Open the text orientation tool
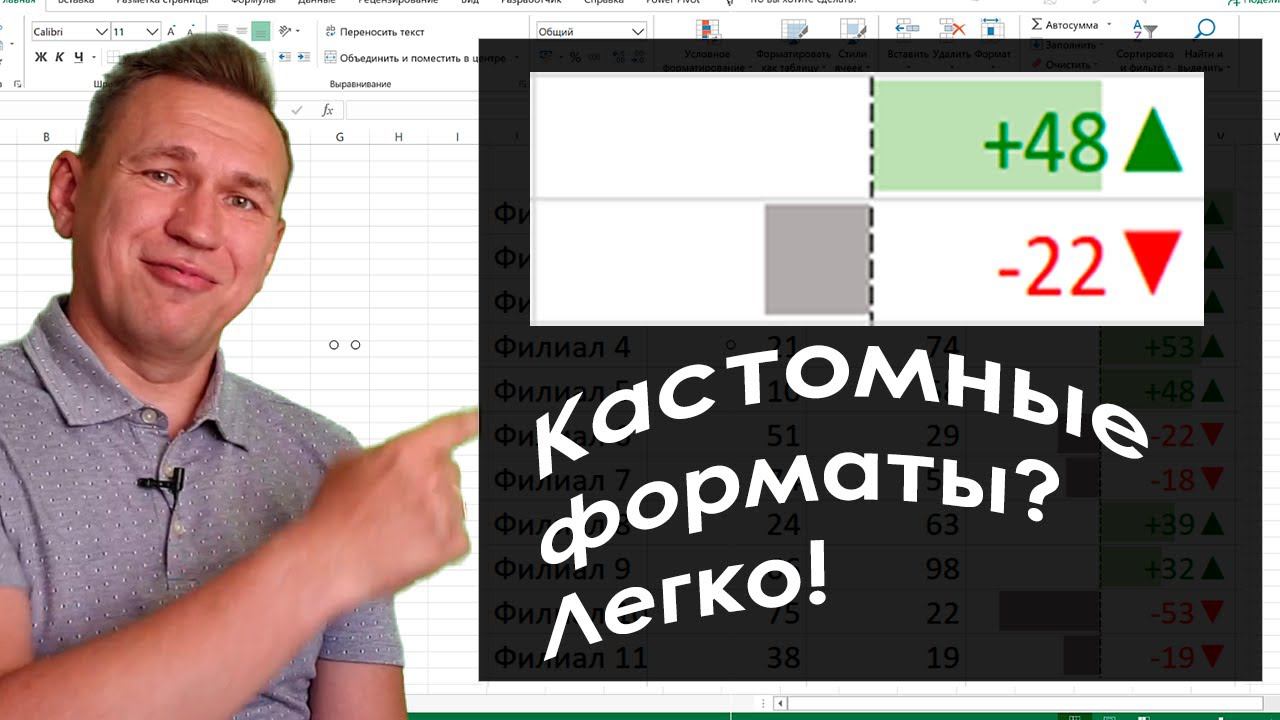 pos(285,32)
